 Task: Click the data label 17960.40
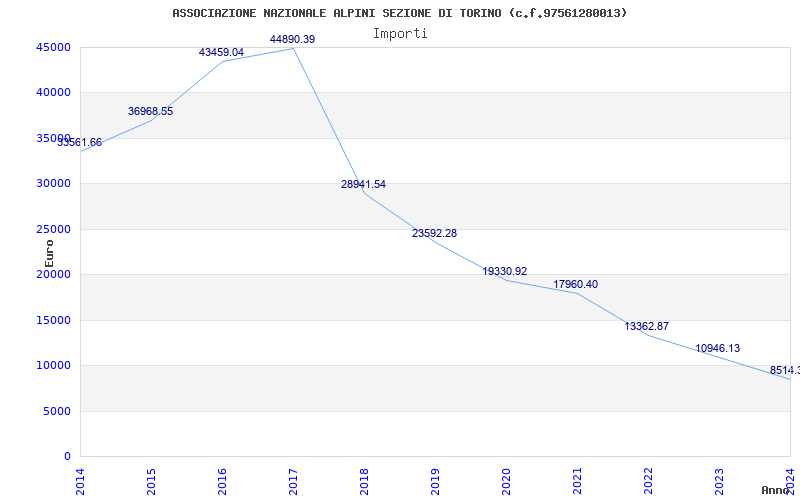pyautogui.click(x=576, y=284)
